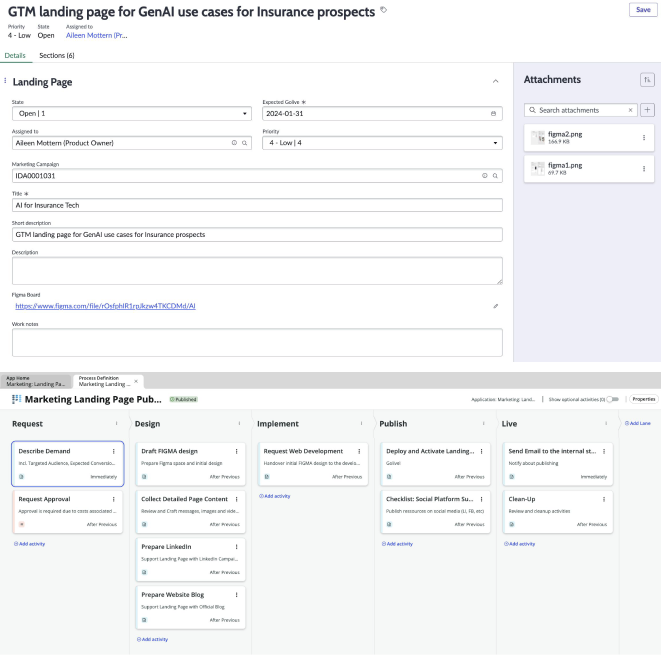Switch to the Sections (6) tab
This screenshot has width=661, height=655.
(58, 56)
